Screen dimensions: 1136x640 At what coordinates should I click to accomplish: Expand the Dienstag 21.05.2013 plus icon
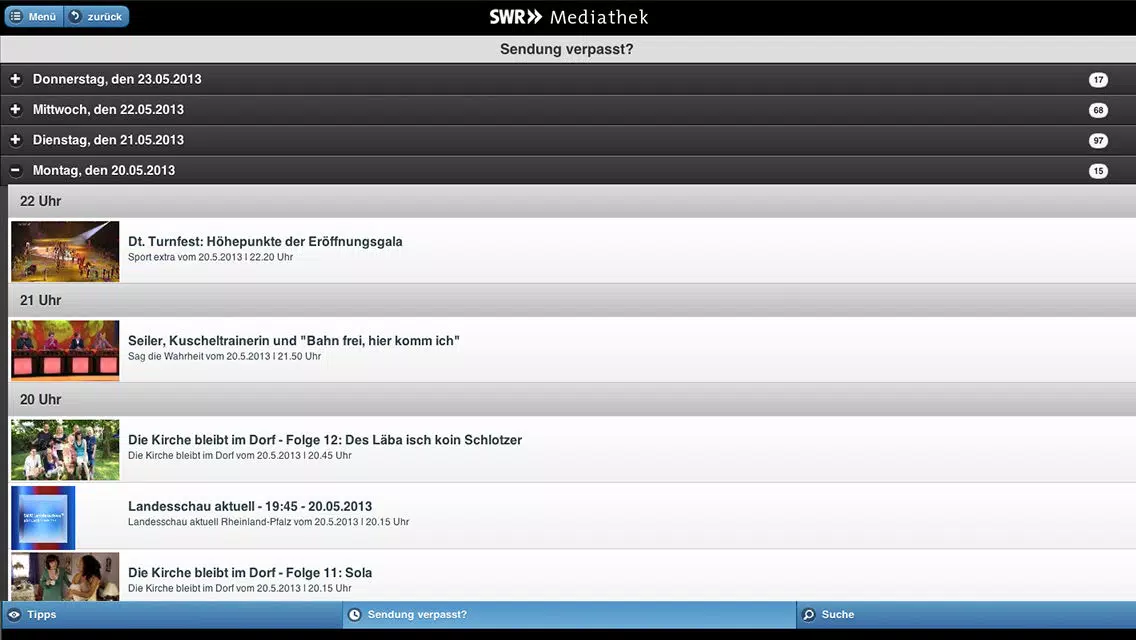[15, 140]
